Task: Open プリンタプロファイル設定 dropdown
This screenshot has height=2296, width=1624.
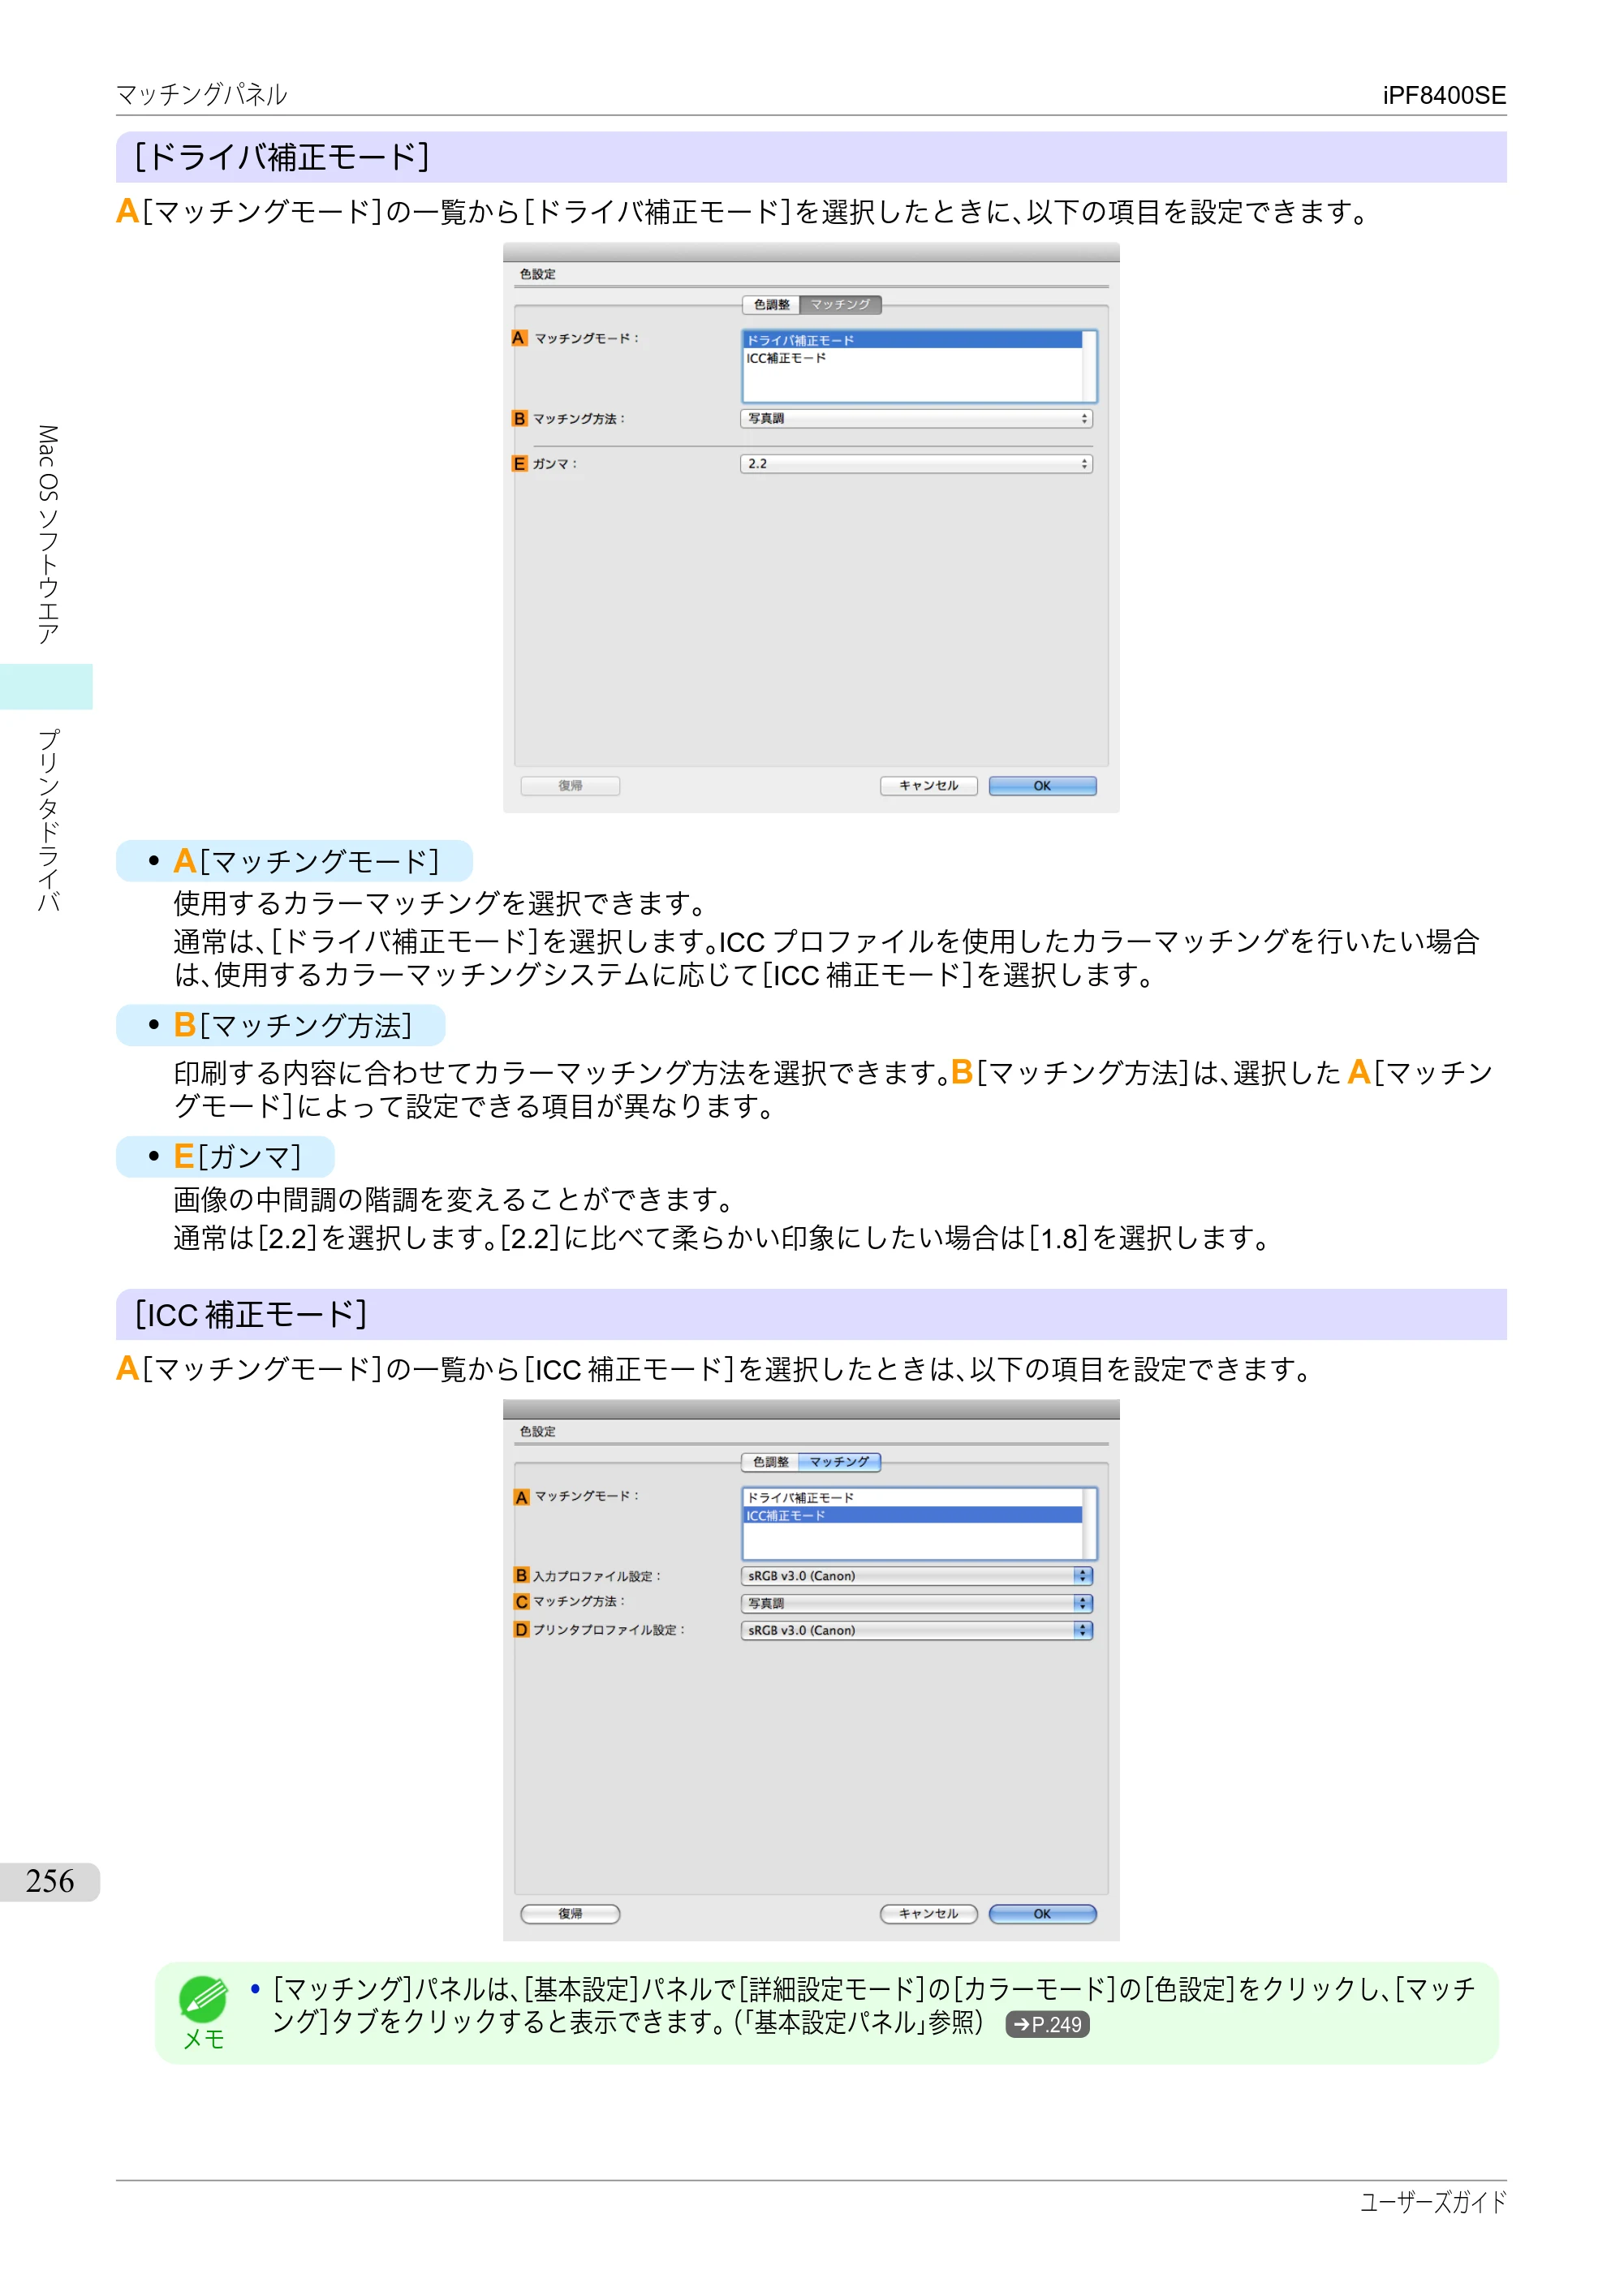Action: tap(916, 1630)
